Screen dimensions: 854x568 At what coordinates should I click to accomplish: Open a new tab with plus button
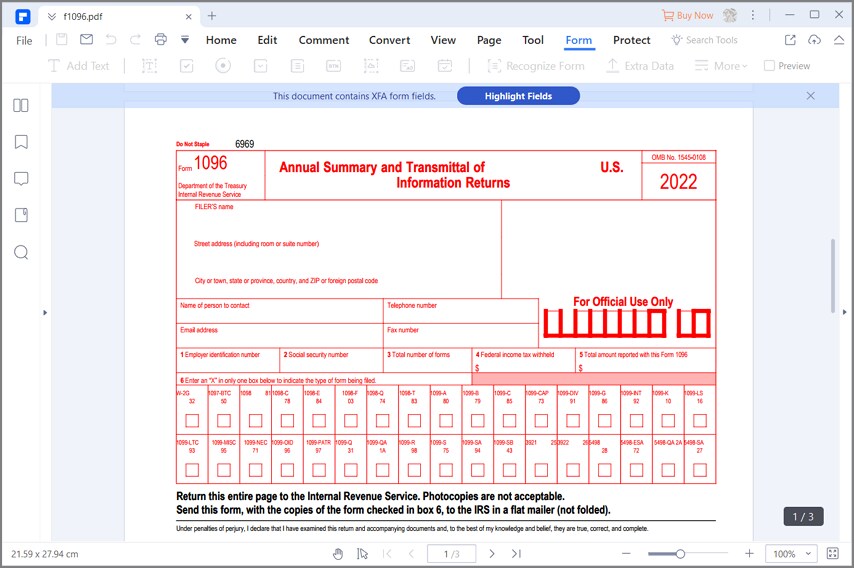[x=212, y=16]
